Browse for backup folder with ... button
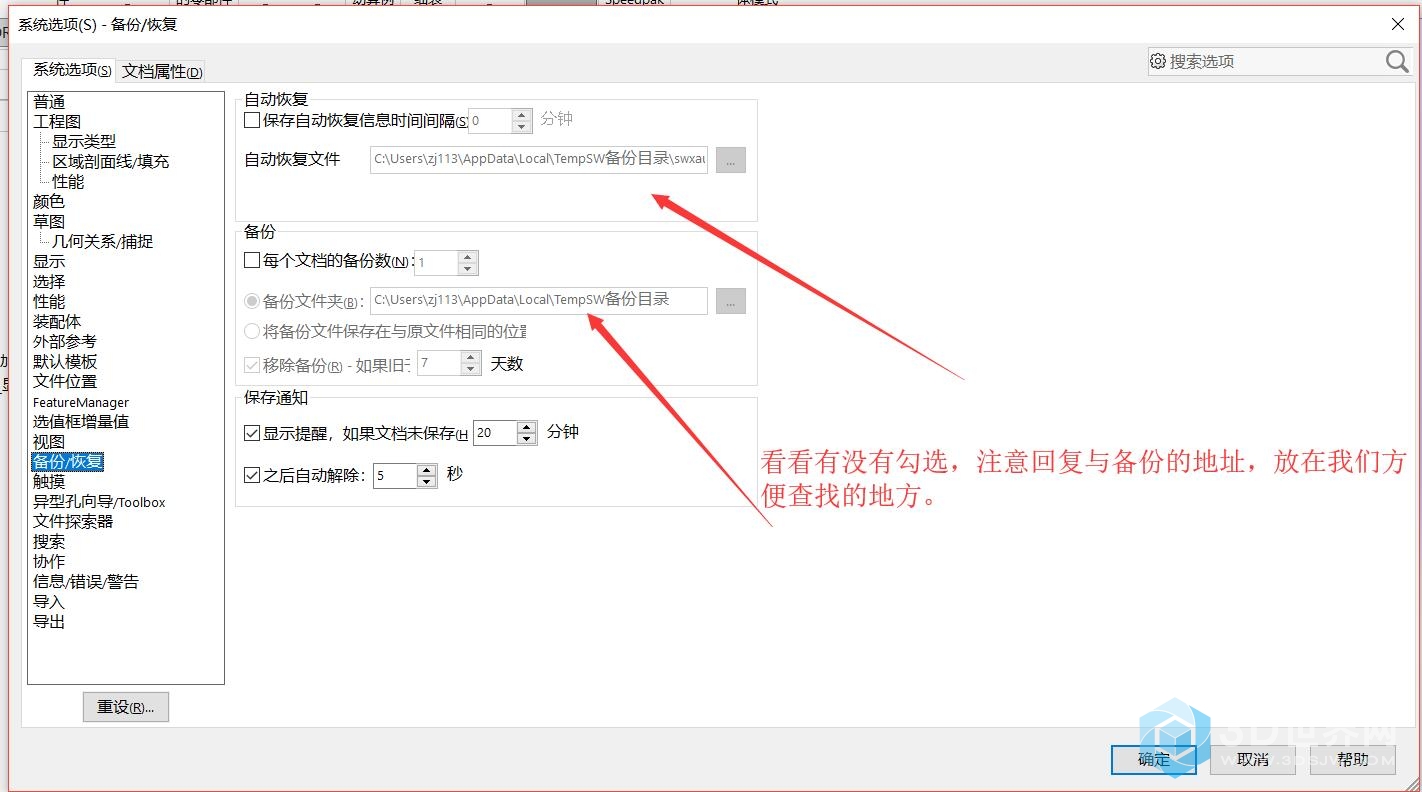This screenshot has height=792, width=1422. point(731,300)
